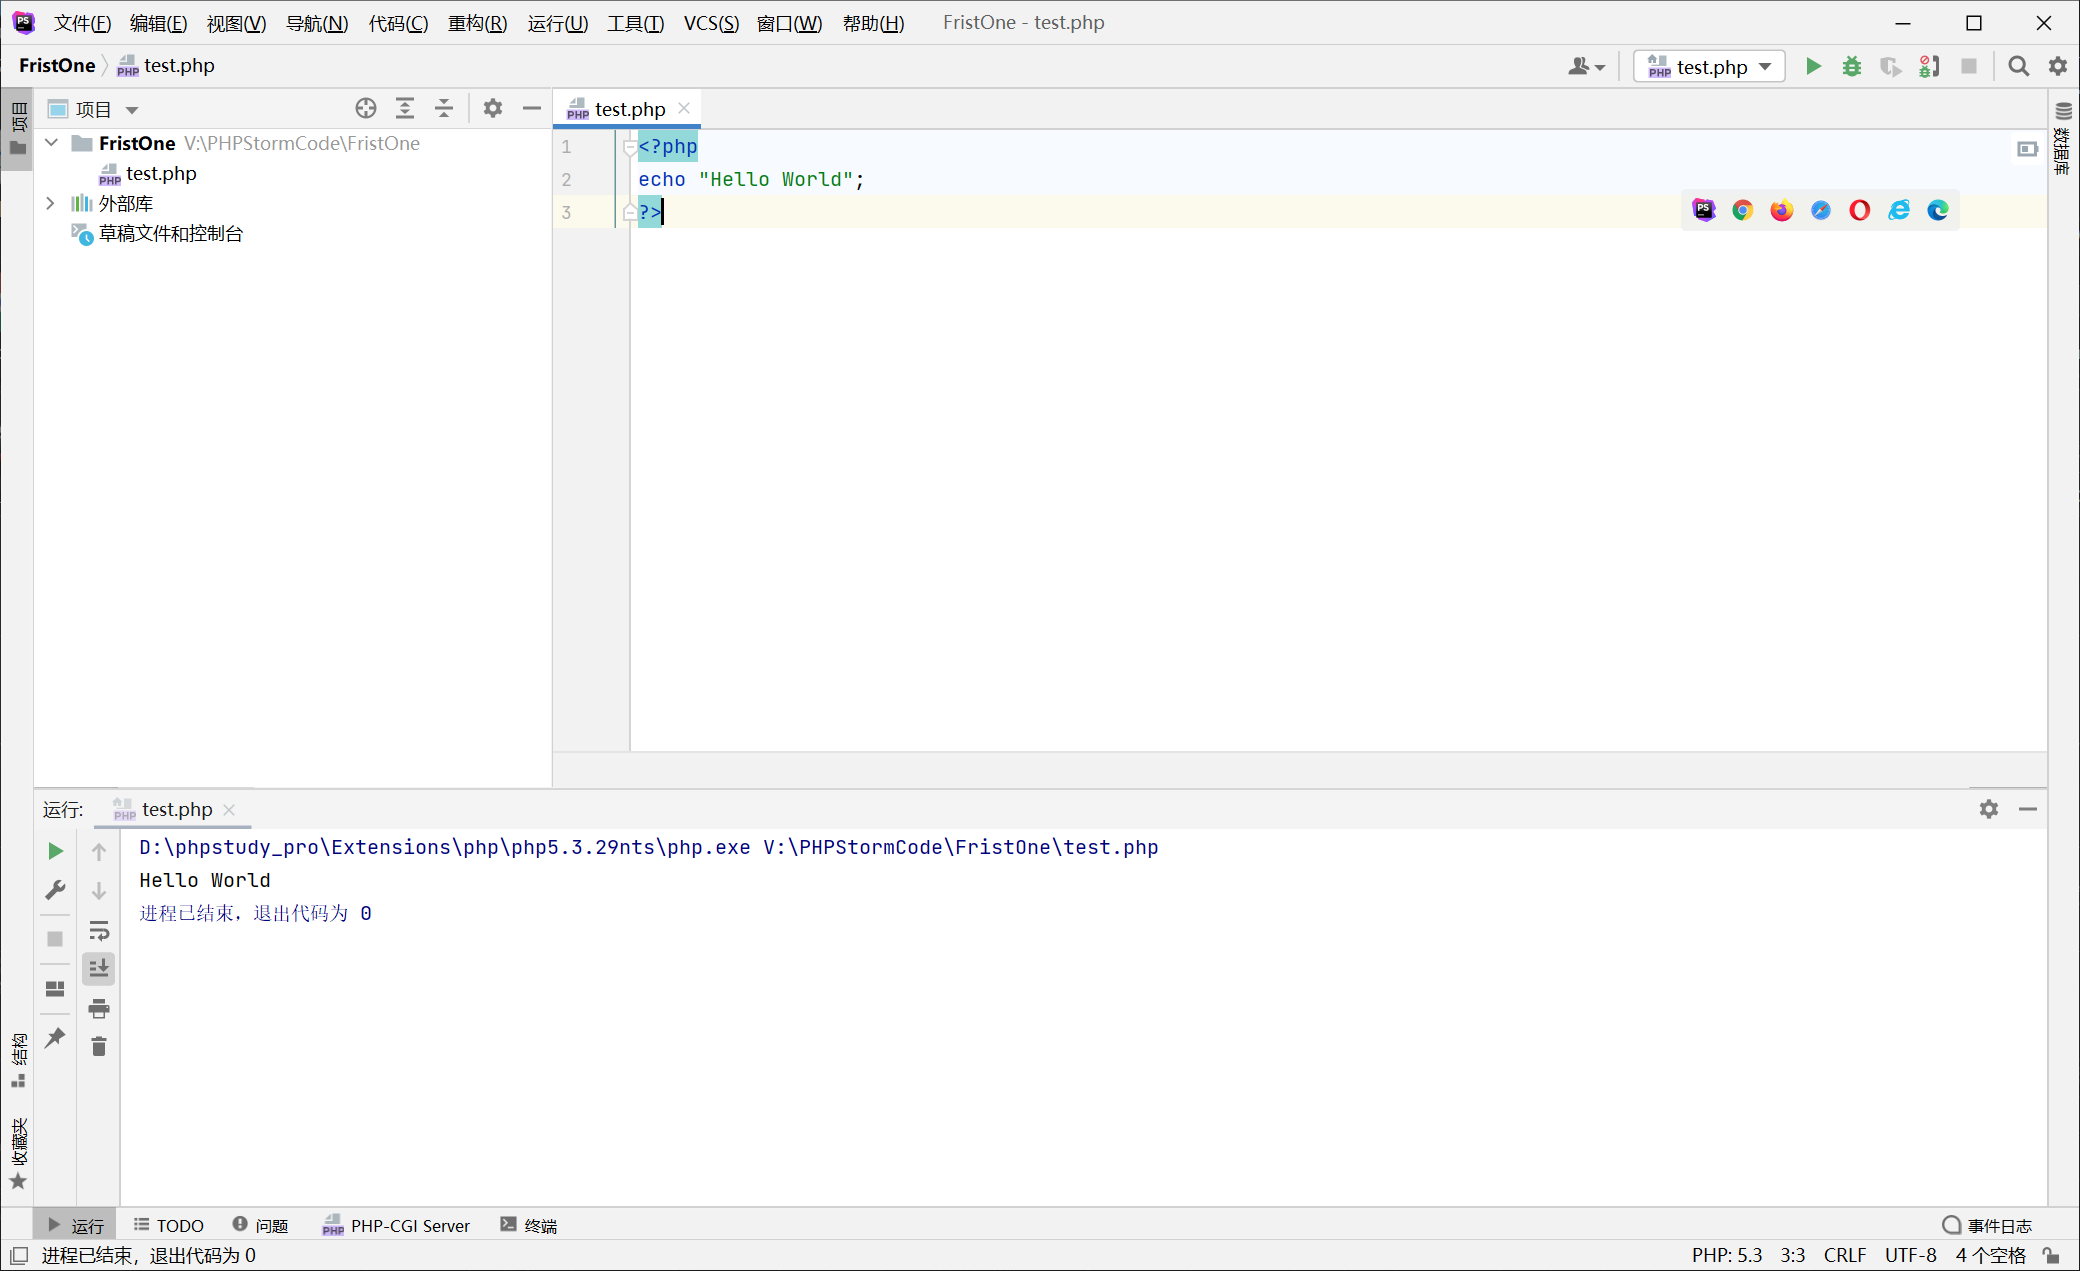Open 运行 tool window tab at bottom
This screenshot has width=2080, height=1271.
click(x=75, y=1225)
